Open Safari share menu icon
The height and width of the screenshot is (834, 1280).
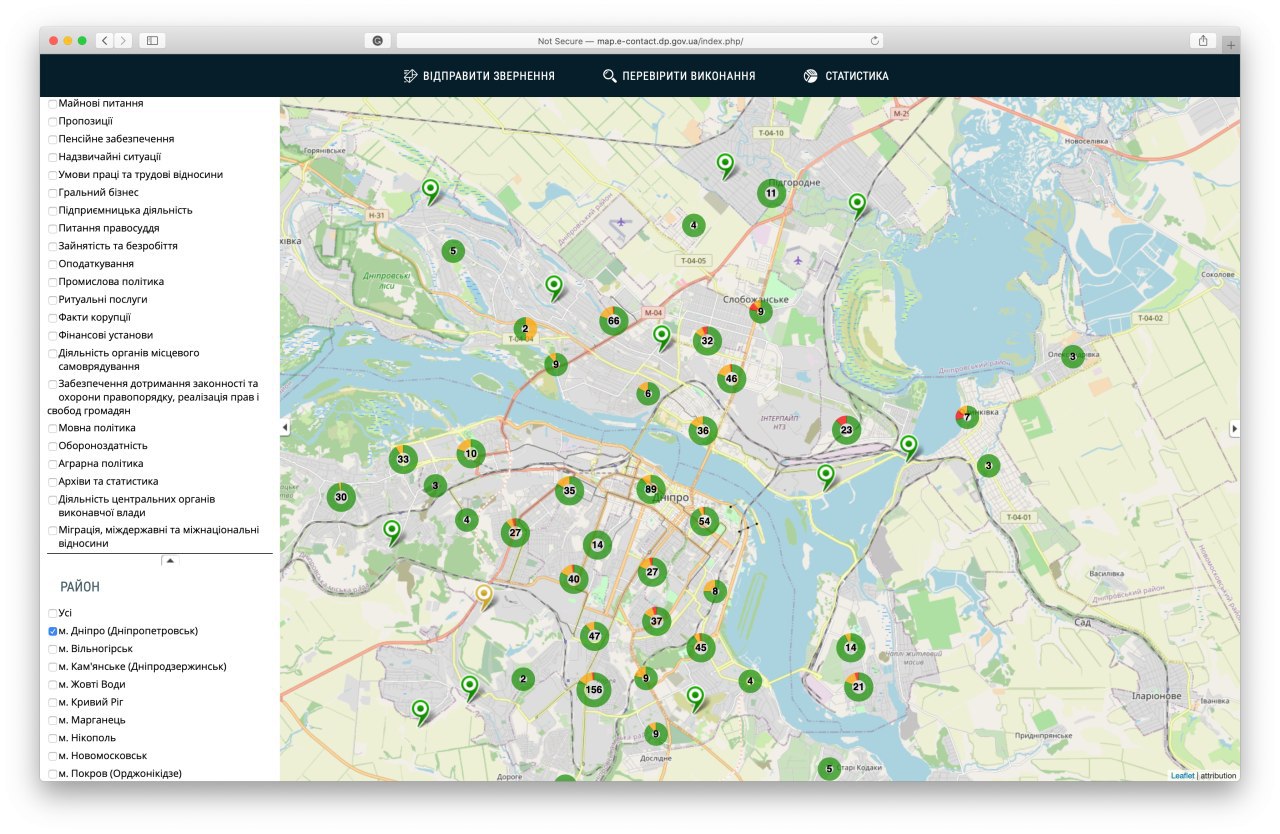tap(1203, 41)
